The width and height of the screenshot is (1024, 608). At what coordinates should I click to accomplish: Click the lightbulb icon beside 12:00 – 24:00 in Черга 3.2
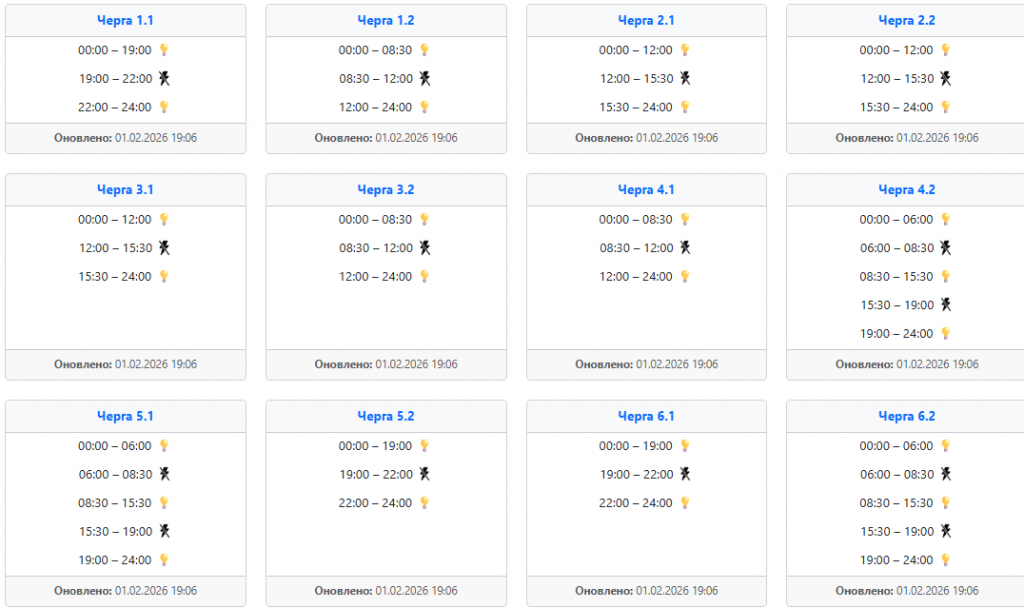[424, 276]
